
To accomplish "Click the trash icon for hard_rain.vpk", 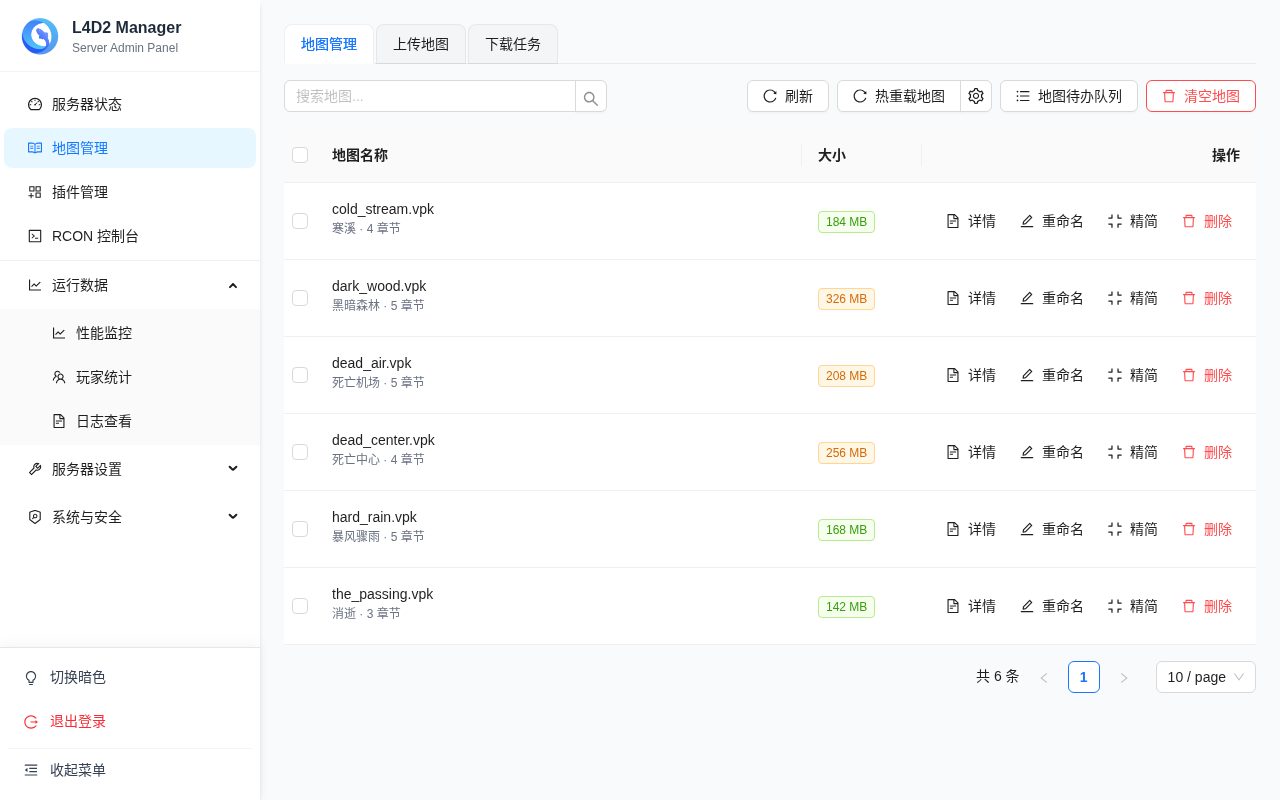I will click(x=1189, y=529).
